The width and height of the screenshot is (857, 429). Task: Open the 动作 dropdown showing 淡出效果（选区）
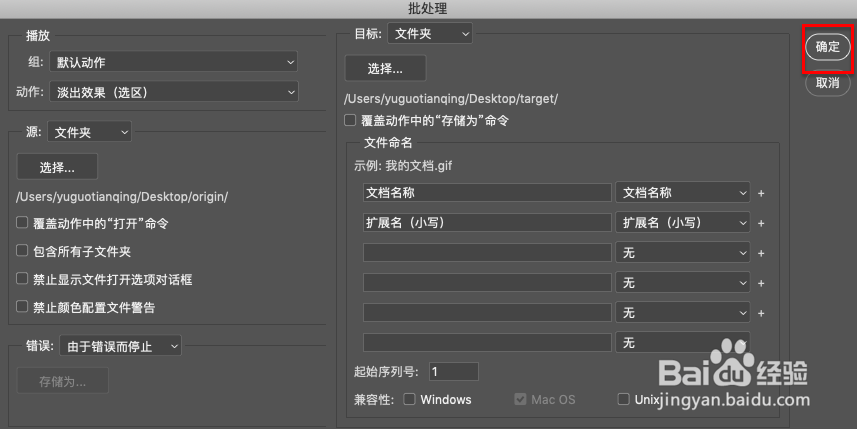174,92
